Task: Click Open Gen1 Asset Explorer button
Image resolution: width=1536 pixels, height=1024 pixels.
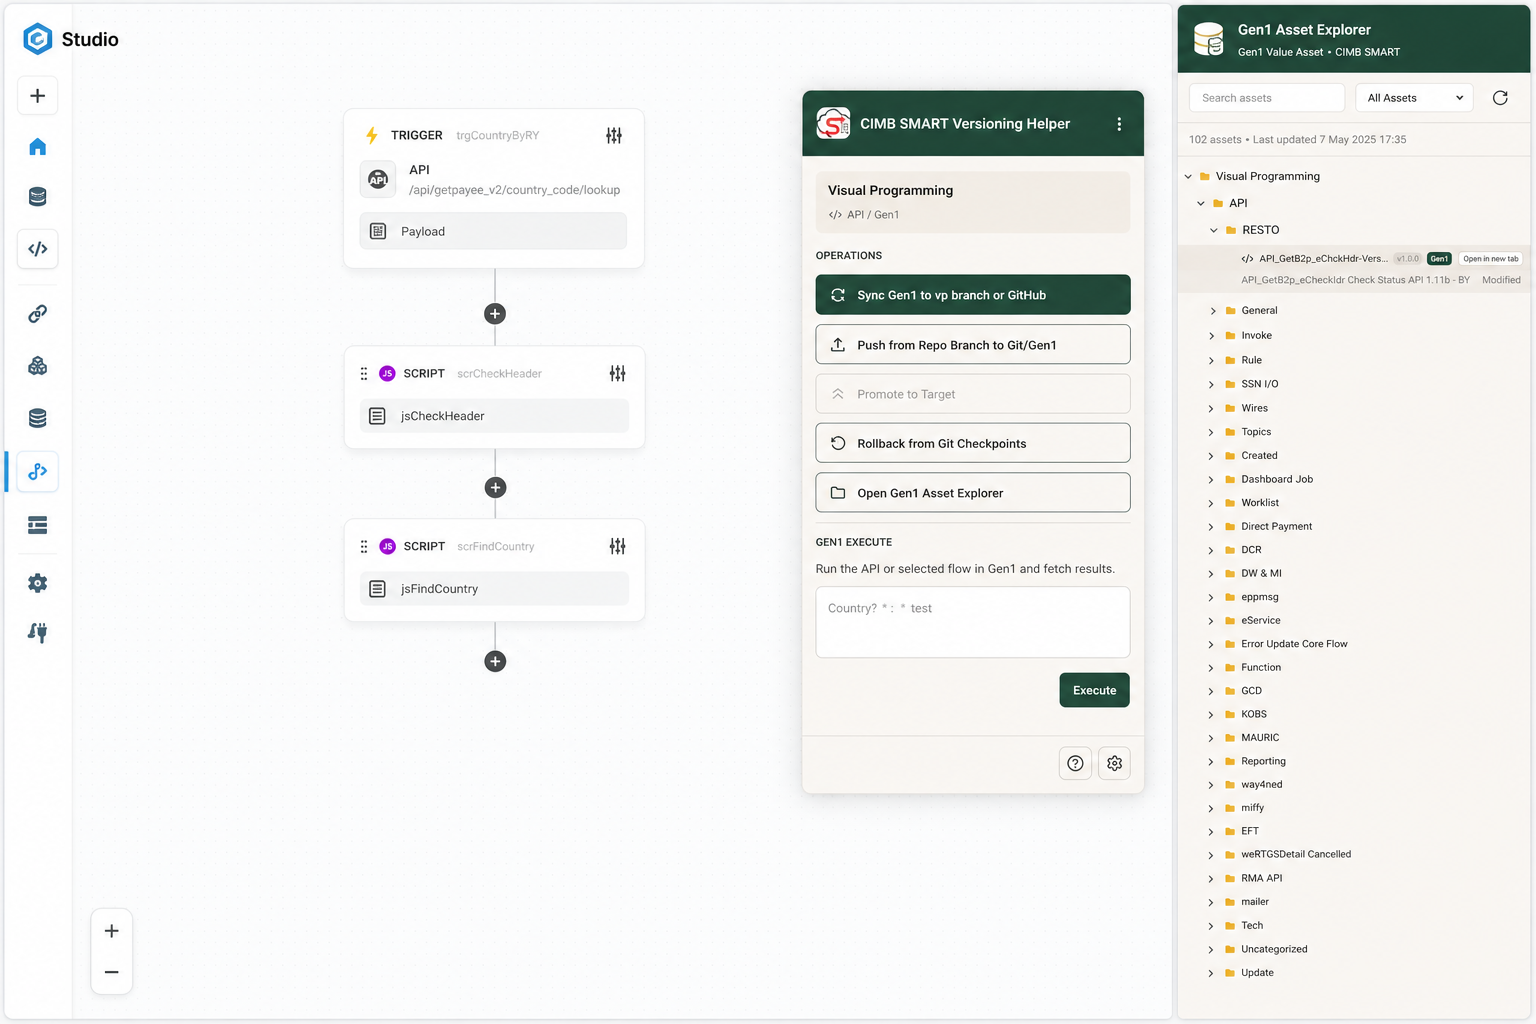Action: click(973, 493)
